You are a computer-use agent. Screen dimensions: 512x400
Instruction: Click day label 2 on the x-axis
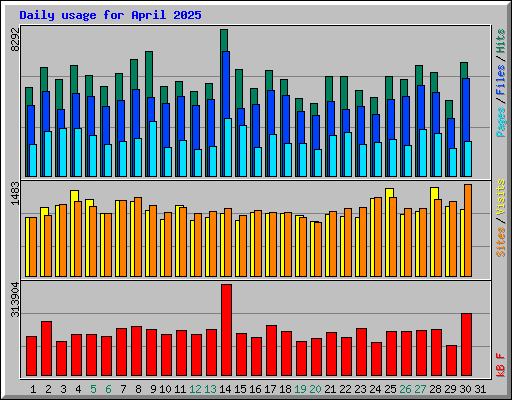click(48, 389)
